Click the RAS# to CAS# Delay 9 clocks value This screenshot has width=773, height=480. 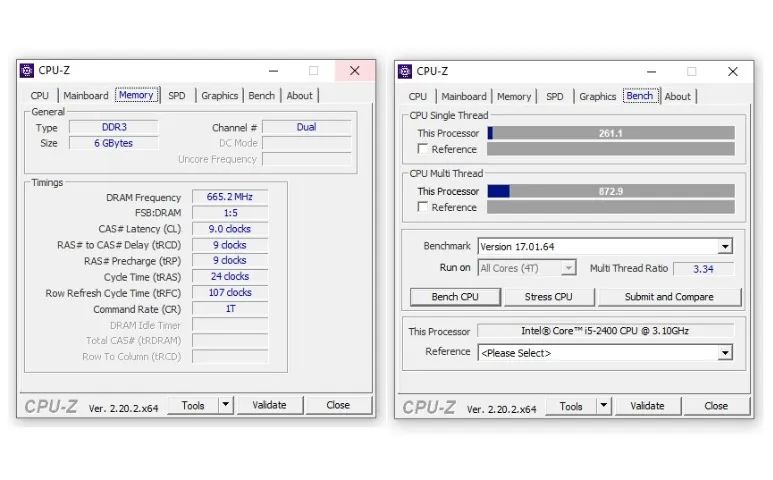coord(230,245)
